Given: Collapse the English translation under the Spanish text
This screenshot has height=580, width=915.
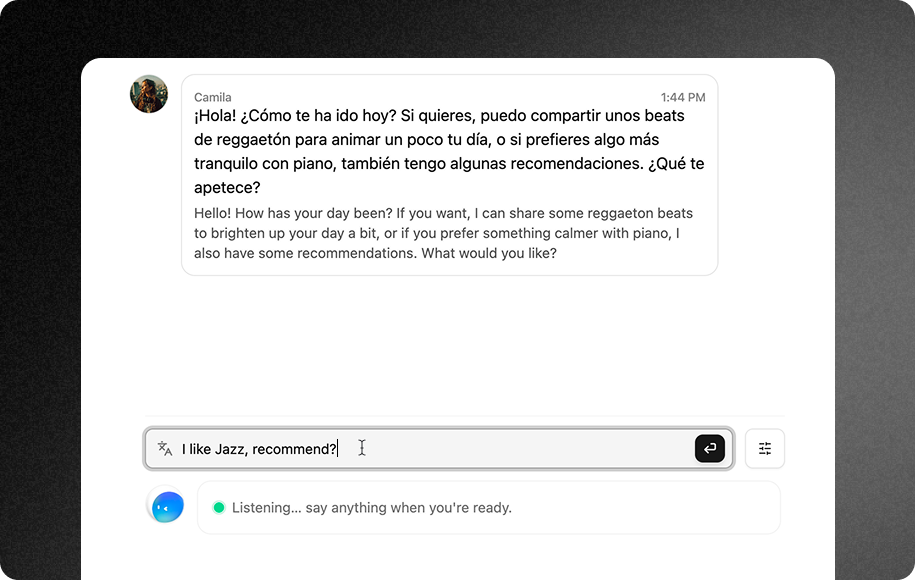Looking at the screenshot, I should pyautogui.click(x=449, y=232).
